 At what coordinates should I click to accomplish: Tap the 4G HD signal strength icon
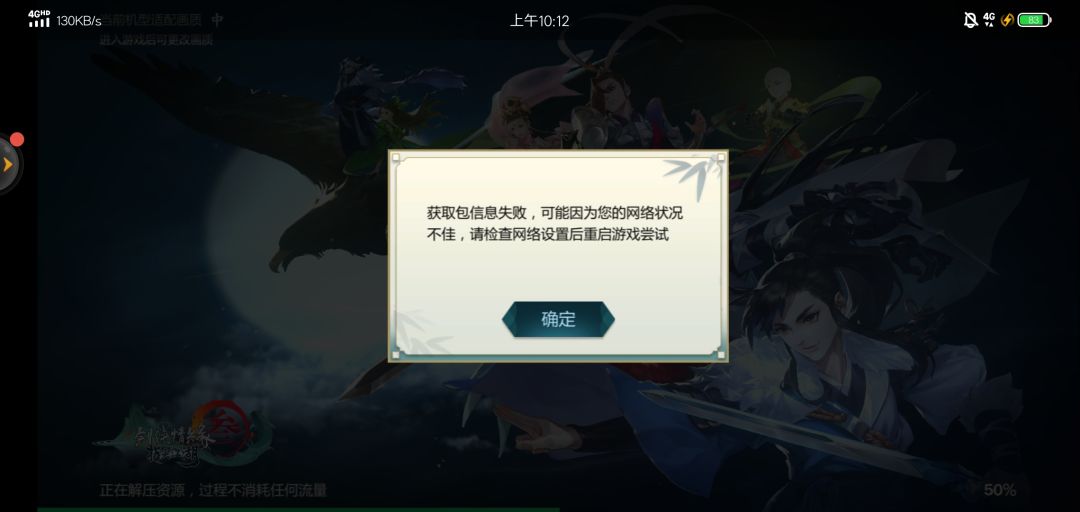39,19
